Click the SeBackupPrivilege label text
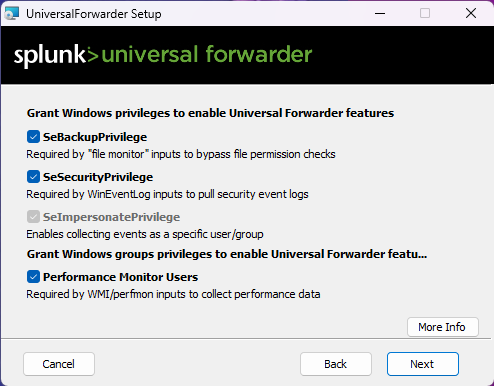494x386 pixels. (95, 137)
